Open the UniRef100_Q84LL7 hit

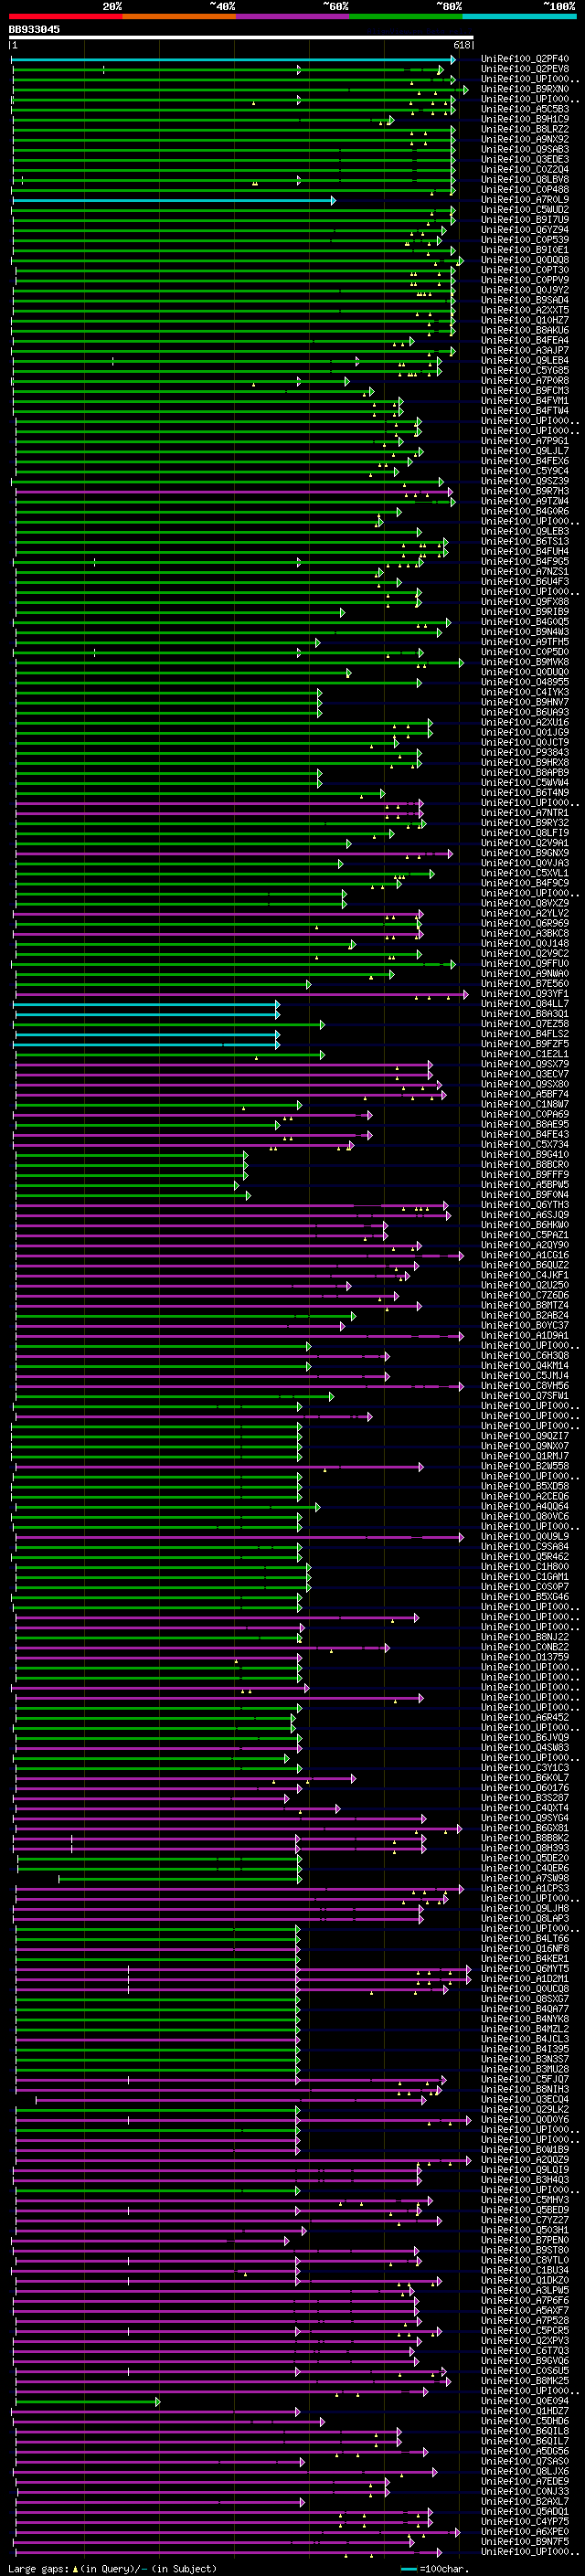525,1003
